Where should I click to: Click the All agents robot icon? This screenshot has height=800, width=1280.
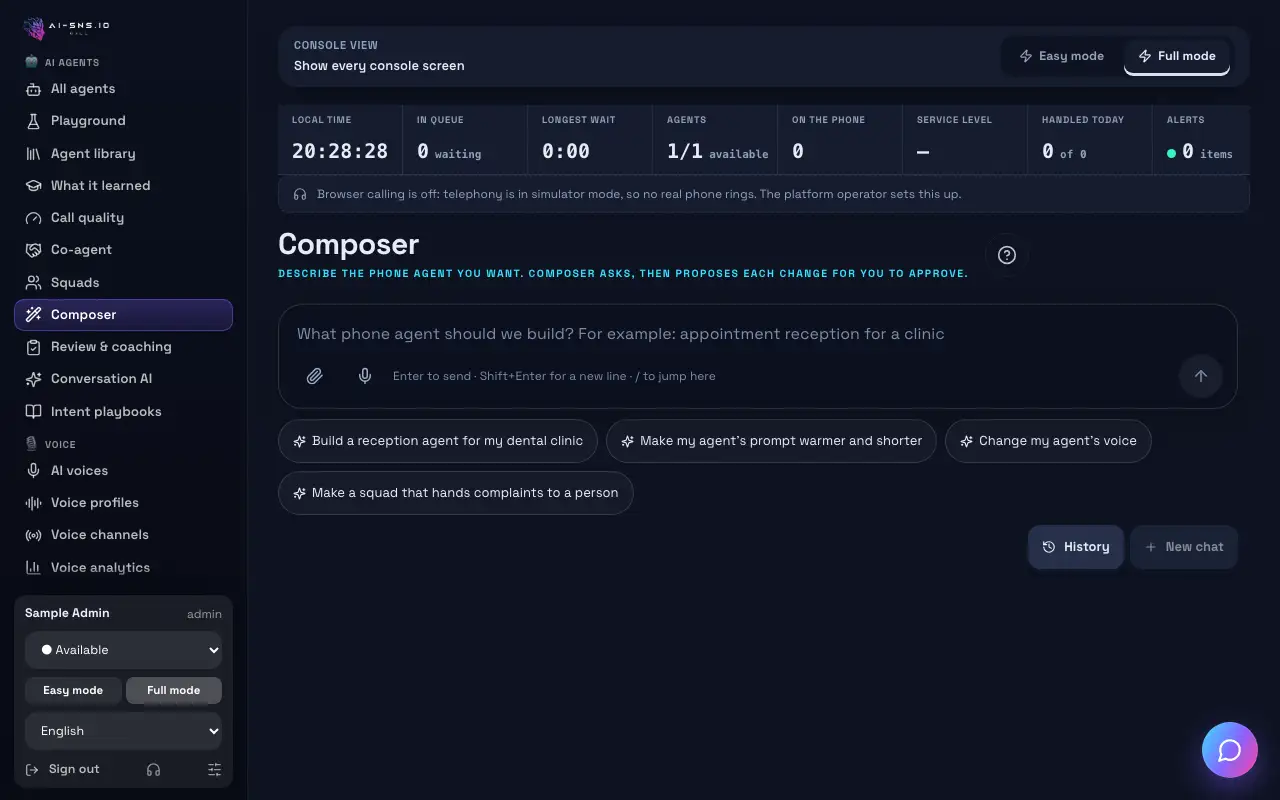tap(33, 89)
